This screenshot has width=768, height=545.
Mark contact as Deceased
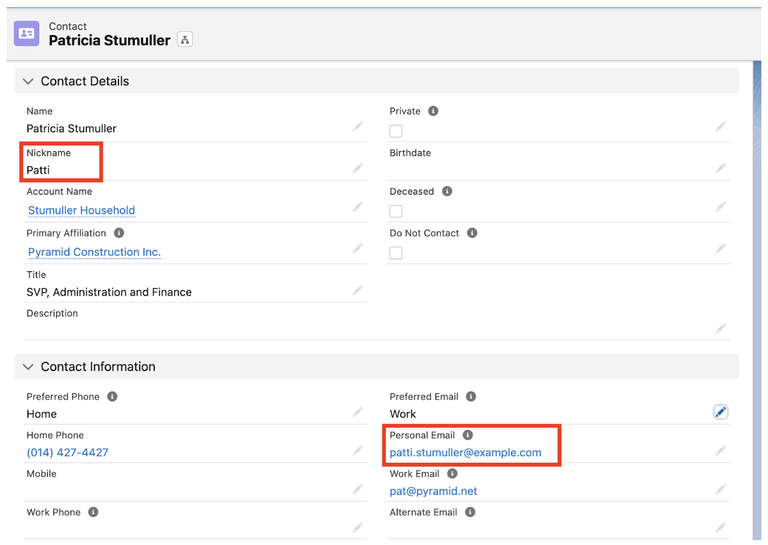point(396,211)
